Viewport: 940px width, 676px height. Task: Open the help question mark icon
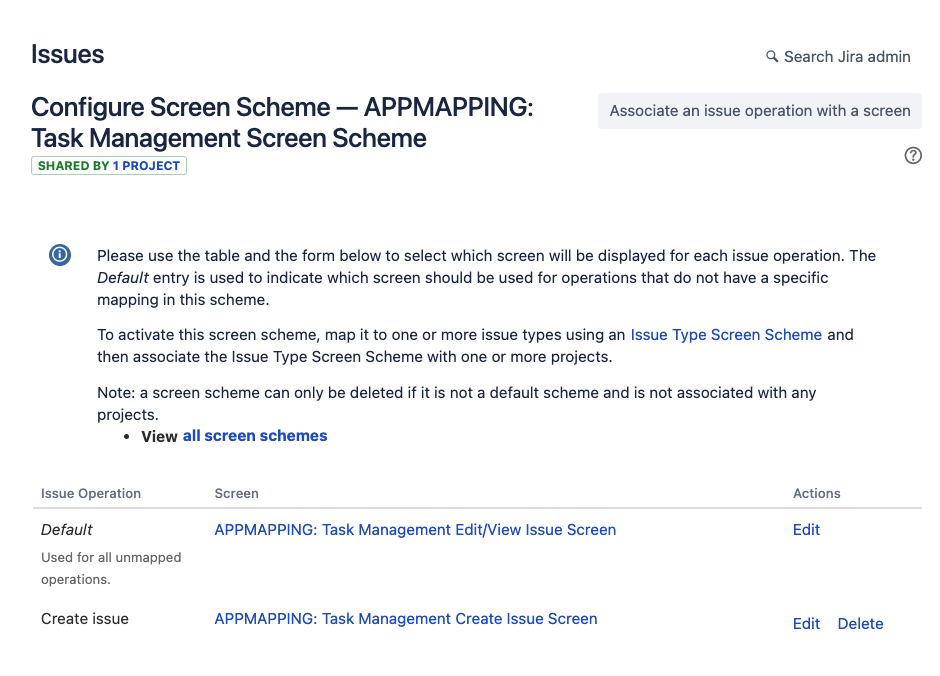coord(912,155)
